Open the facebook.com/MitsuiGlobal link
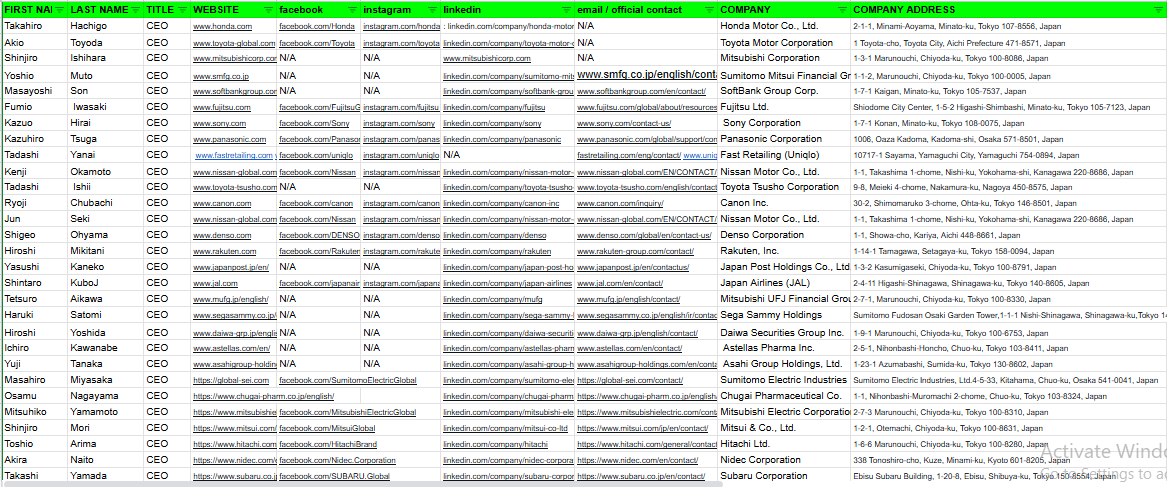Screen dimensions: 1167x487 point(327,429)
